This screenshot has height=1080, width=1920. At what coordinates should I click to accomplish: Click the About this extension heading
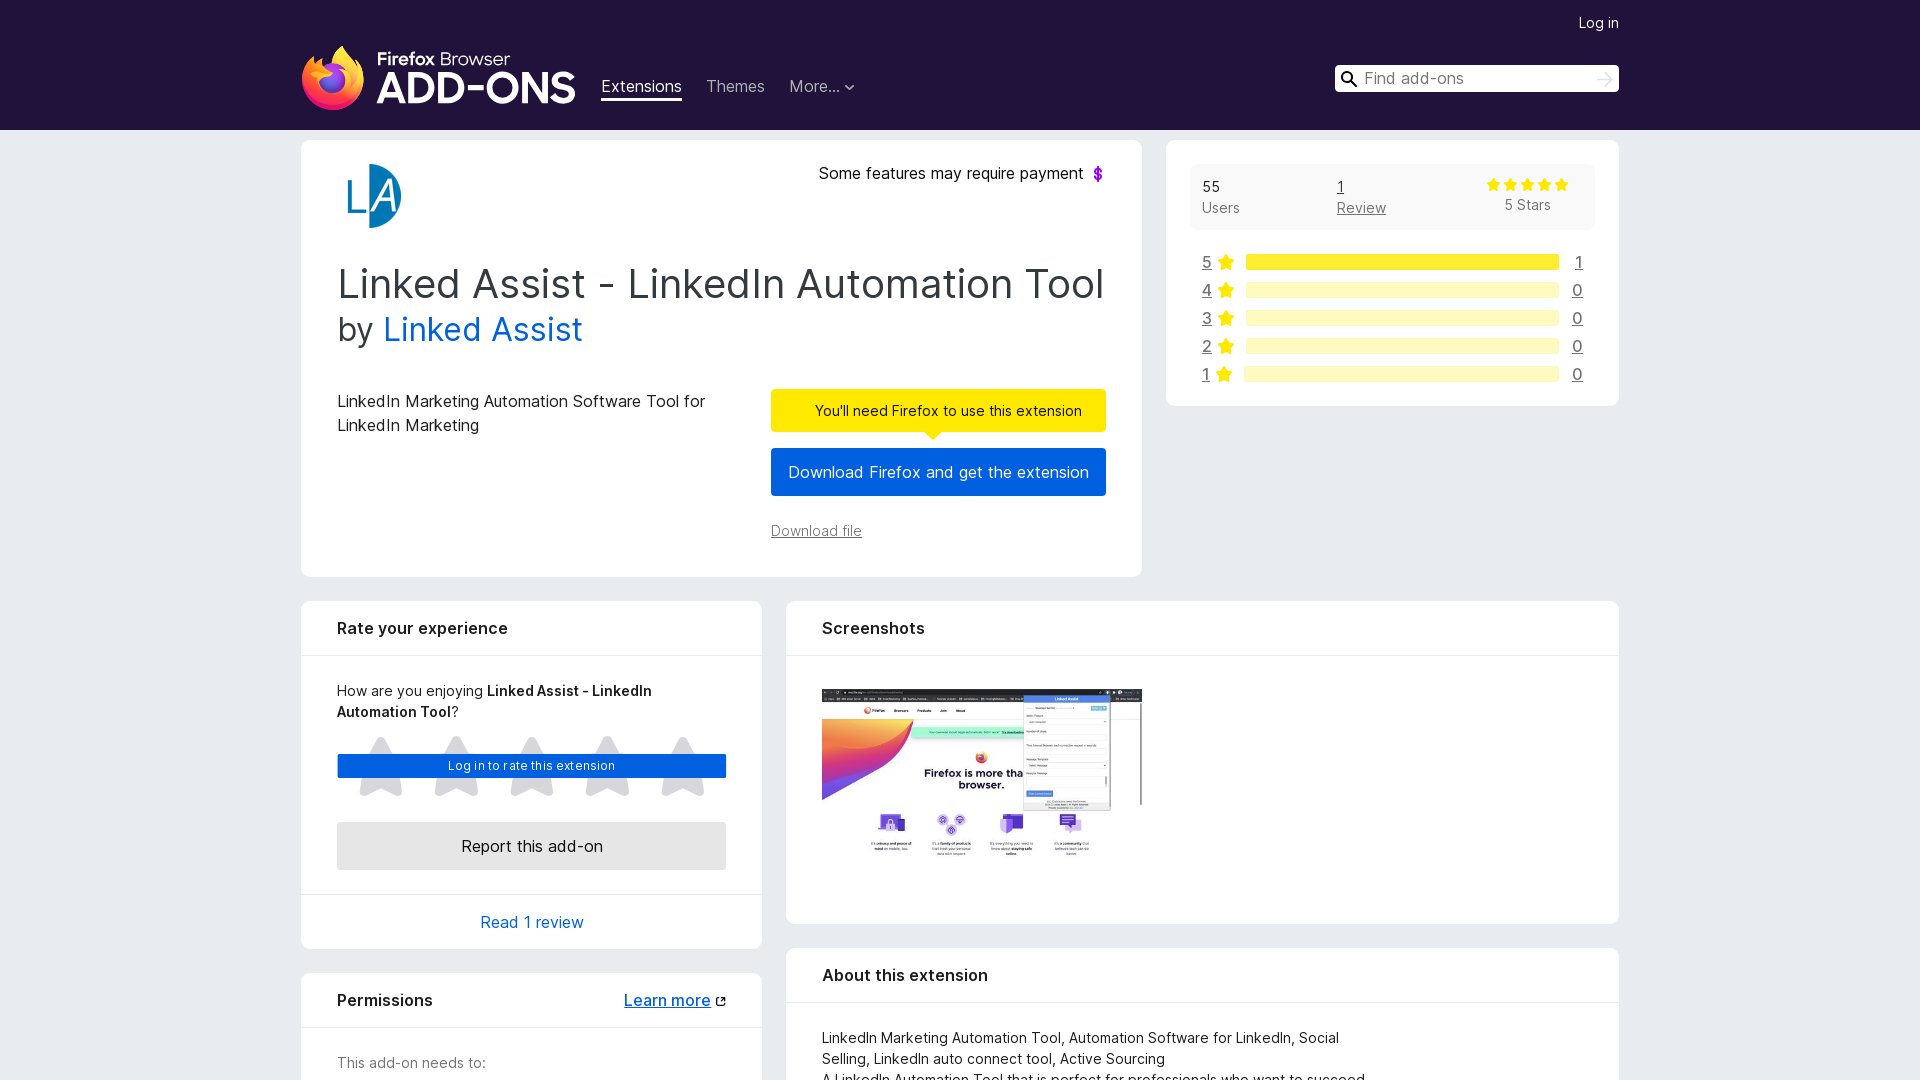pyautogui.click(x=905, y=976)
